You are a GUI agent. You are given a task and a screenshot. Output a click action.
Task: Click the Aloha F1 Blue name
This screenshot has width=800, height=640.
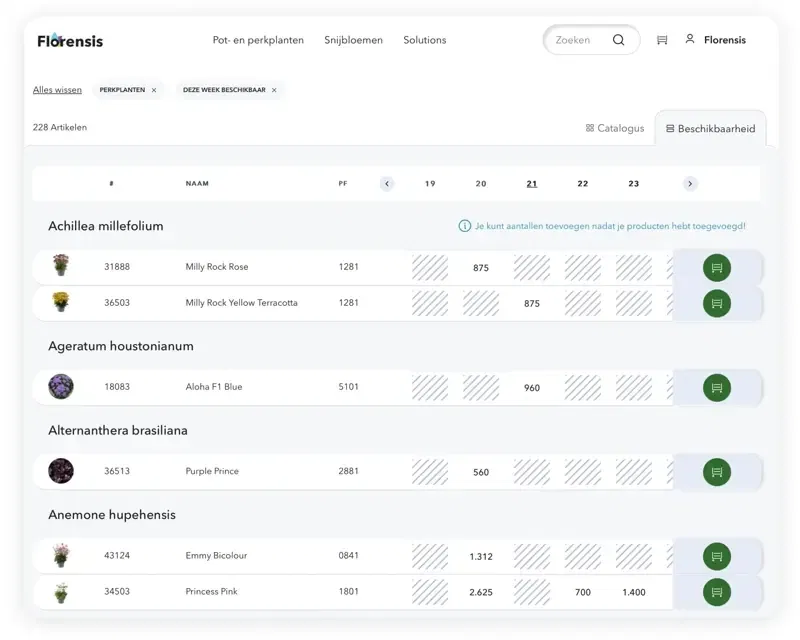tap(214, 387)
